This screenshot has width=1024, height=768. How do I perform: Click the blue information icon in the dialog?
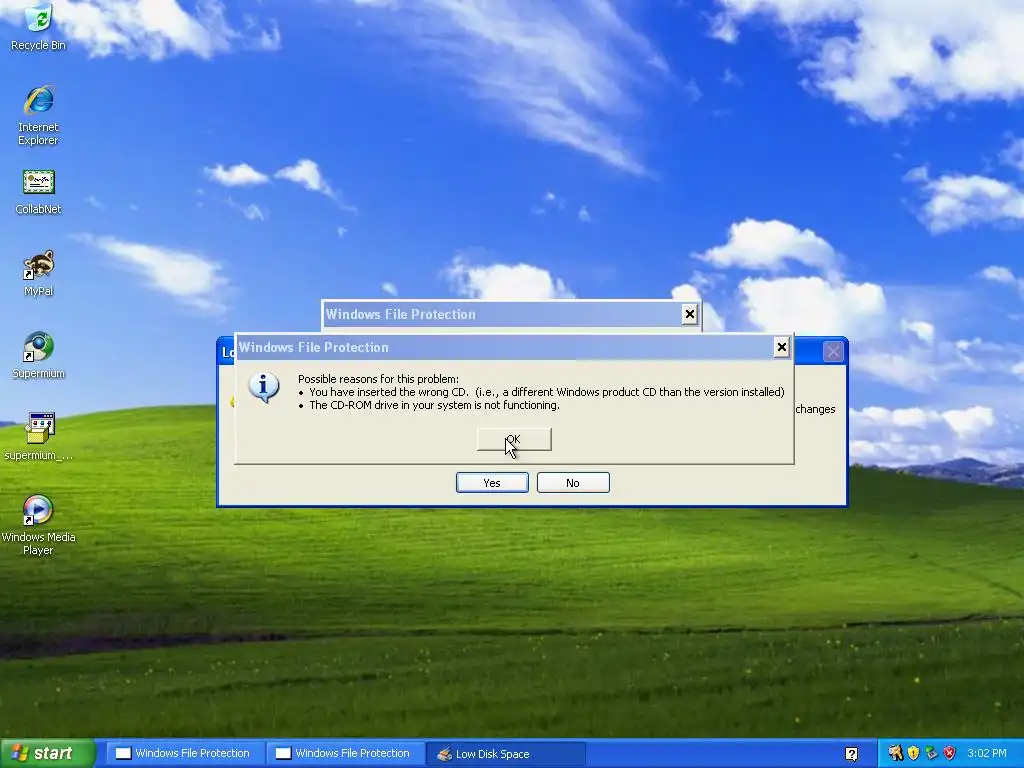click(x=264, y=387)
